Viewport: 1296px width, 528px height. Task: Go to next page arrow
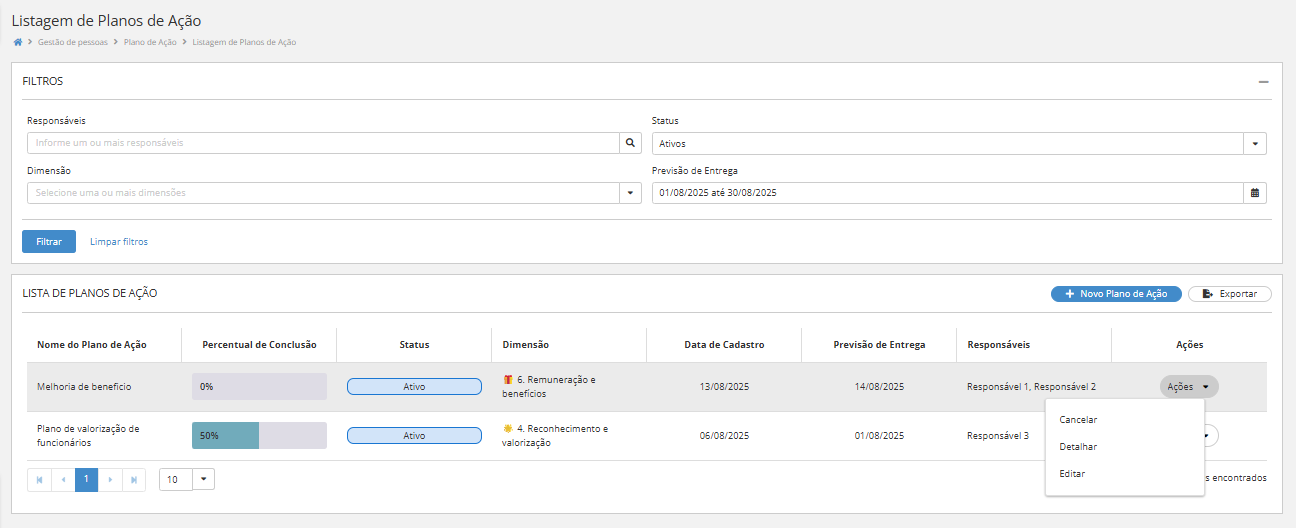coord(110,480)
